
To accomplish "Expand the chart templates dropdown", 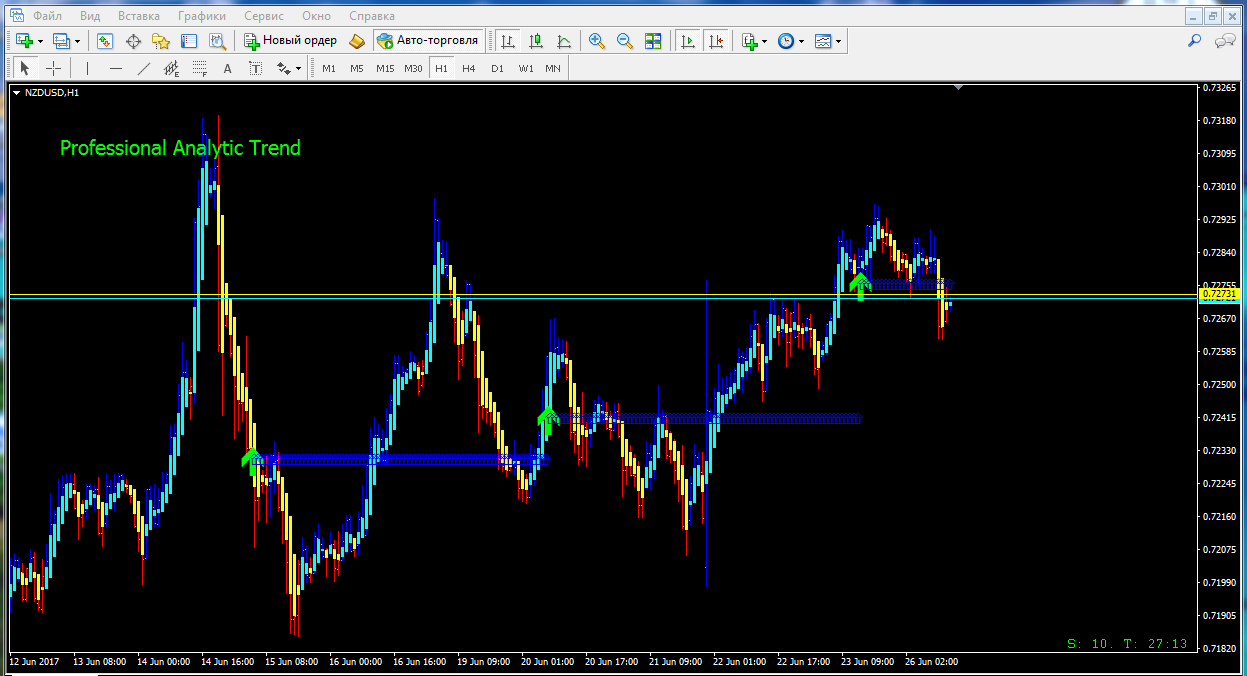I will tap(838, 41).
